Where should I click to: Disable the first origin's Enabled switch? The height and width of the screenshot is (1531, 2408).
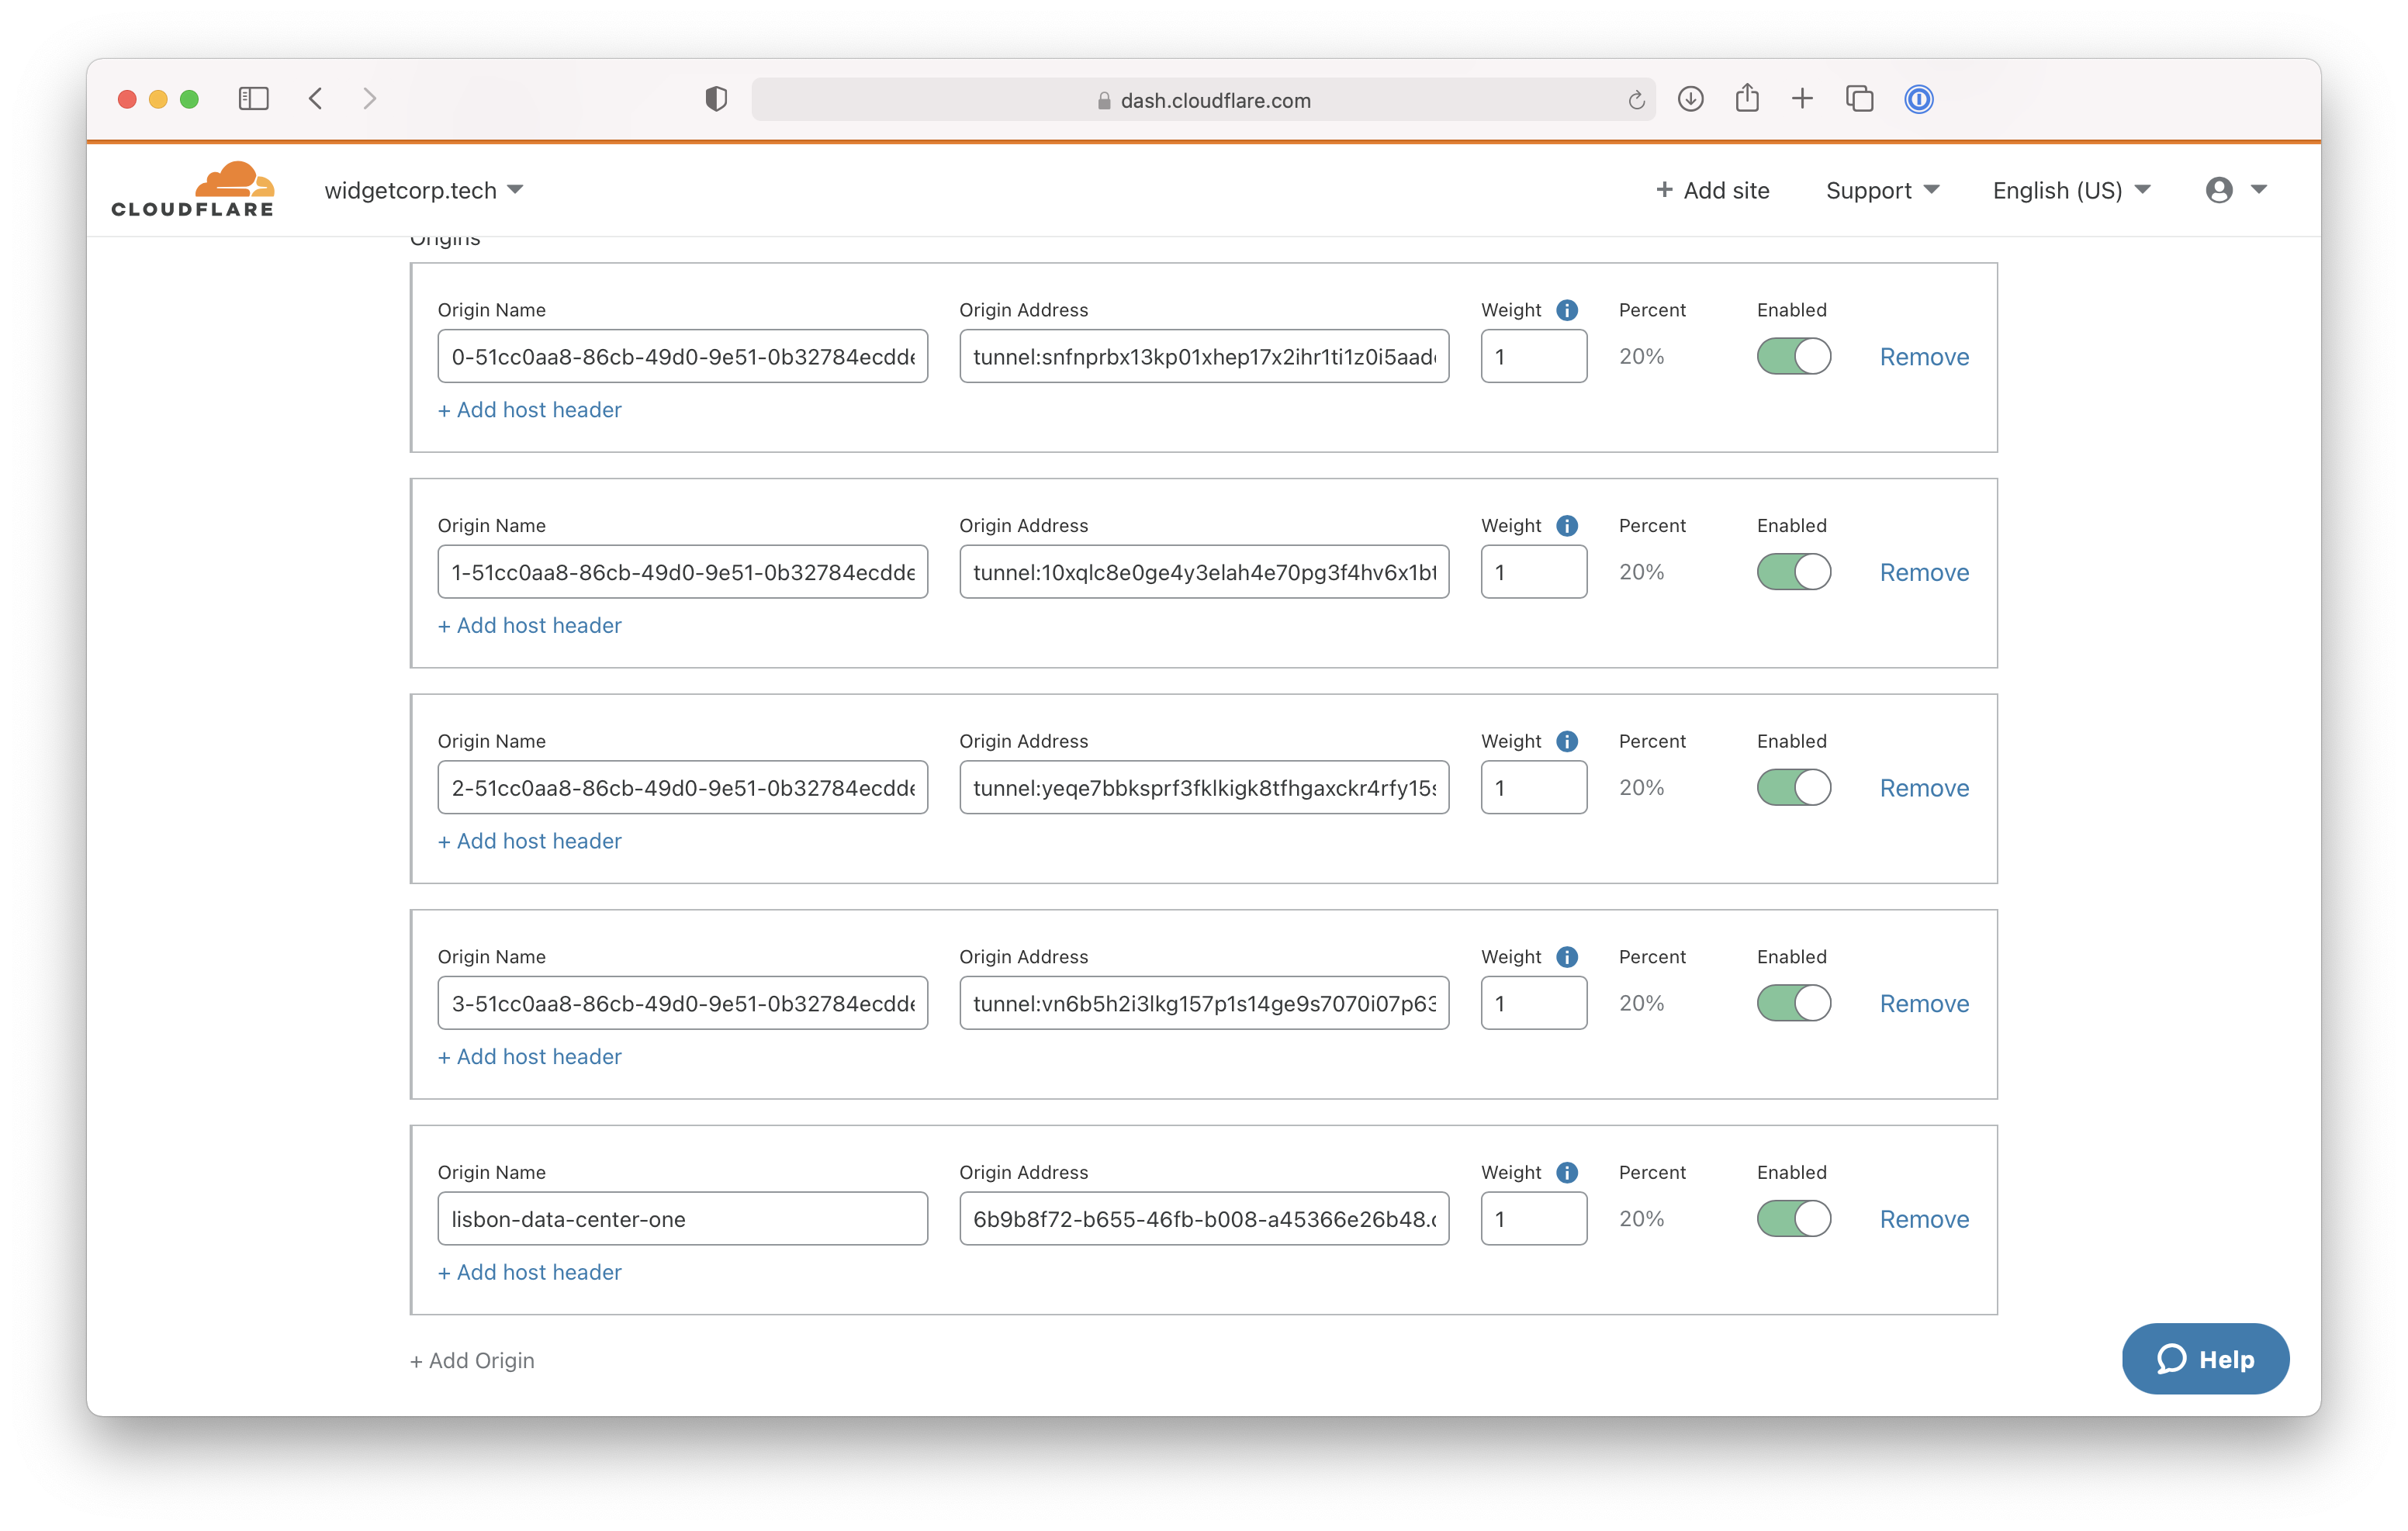click(1794, 356)
